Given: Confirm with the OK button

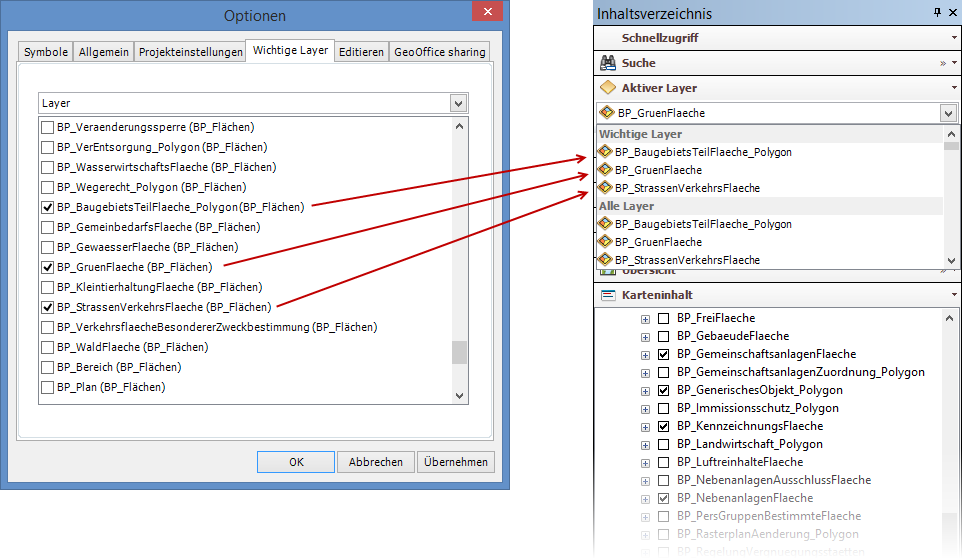Looking at the screenshot, I should pos(296,462).
